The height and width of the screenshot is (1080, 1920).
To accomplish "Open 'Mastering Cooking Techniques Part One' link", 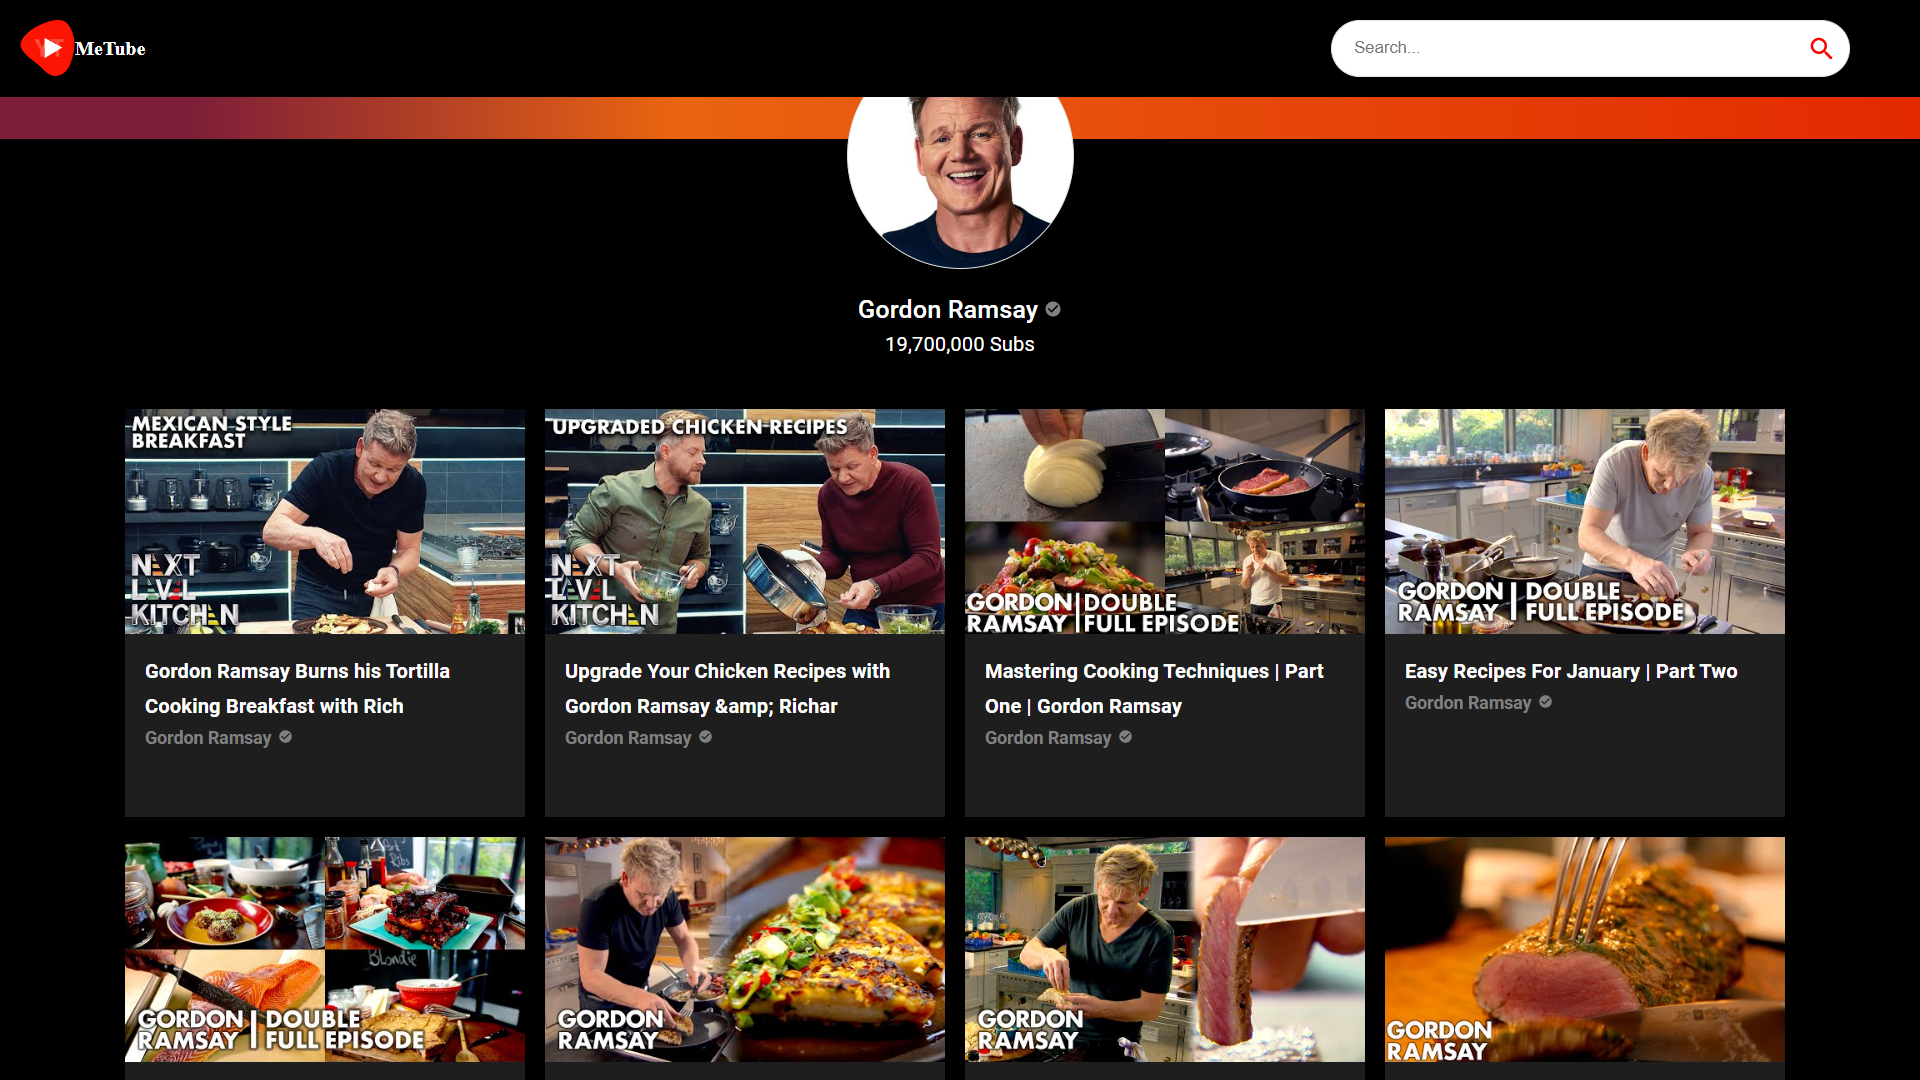I will [x=1153, y=688].
